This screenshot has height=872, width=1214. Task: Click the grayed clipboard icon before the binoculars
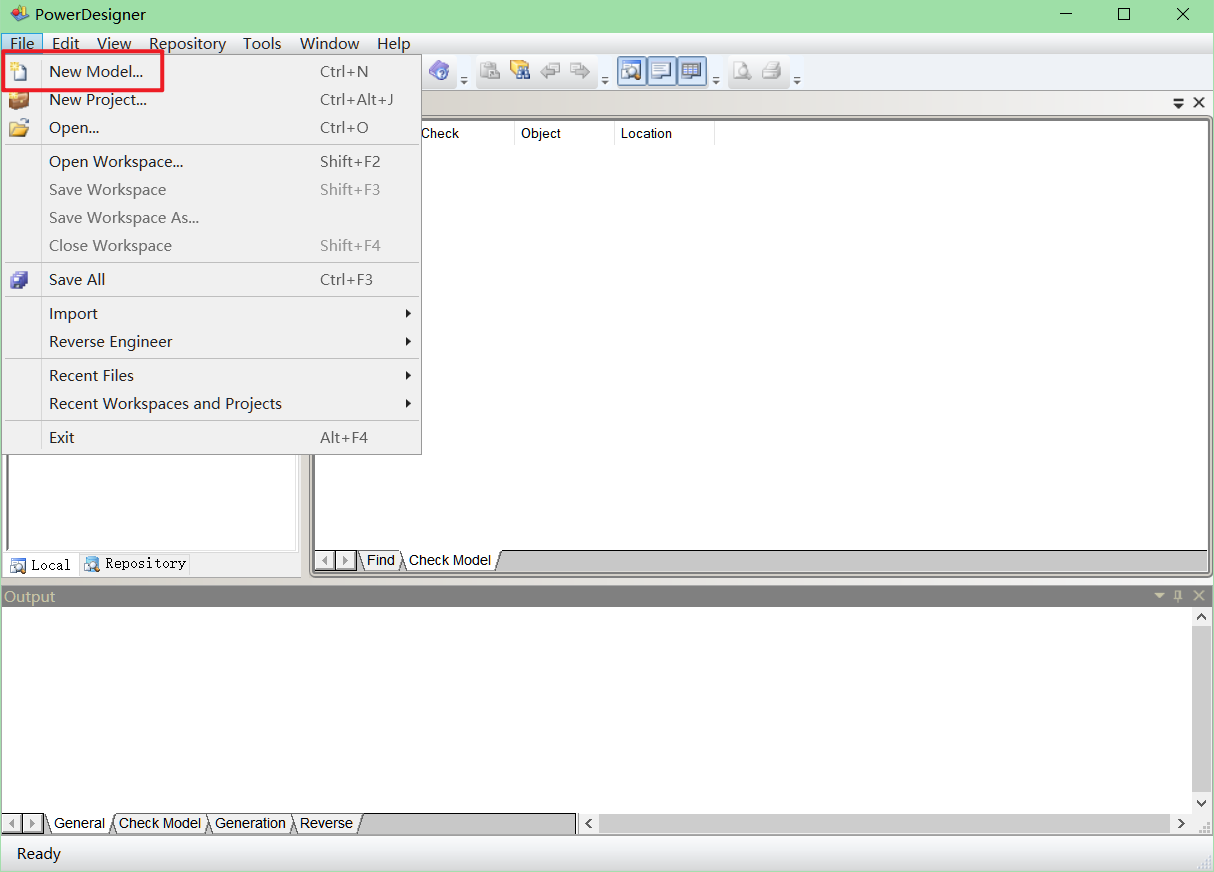pos(489,71)
